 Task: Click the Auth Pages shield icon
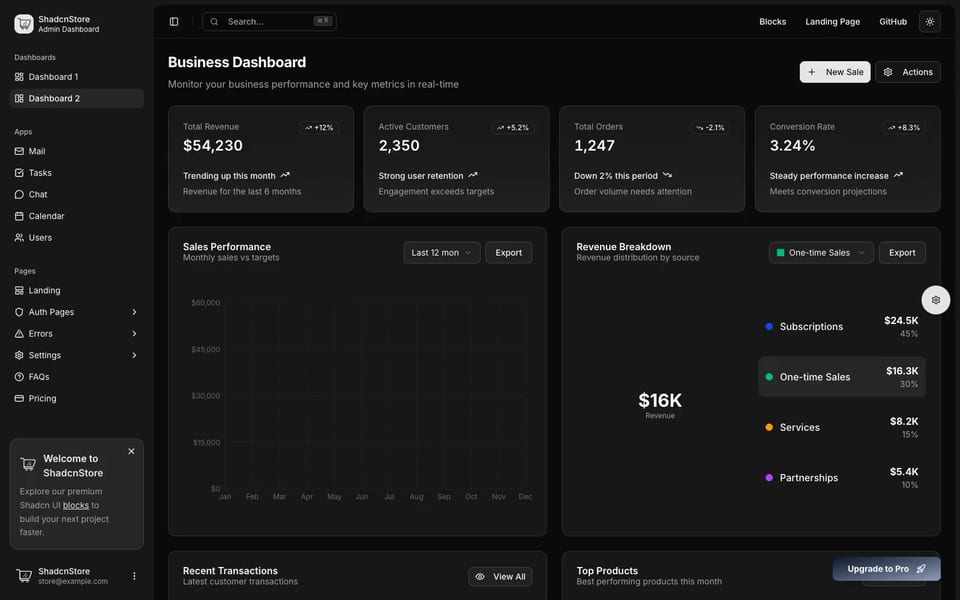pyautogui.click(x=19, y=312)
